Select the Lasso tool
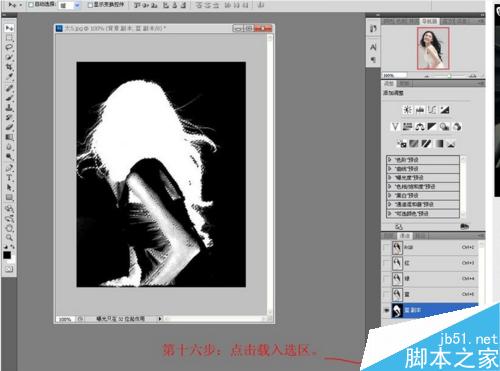This screenshot has height=371, width=500. coord(9,47)
